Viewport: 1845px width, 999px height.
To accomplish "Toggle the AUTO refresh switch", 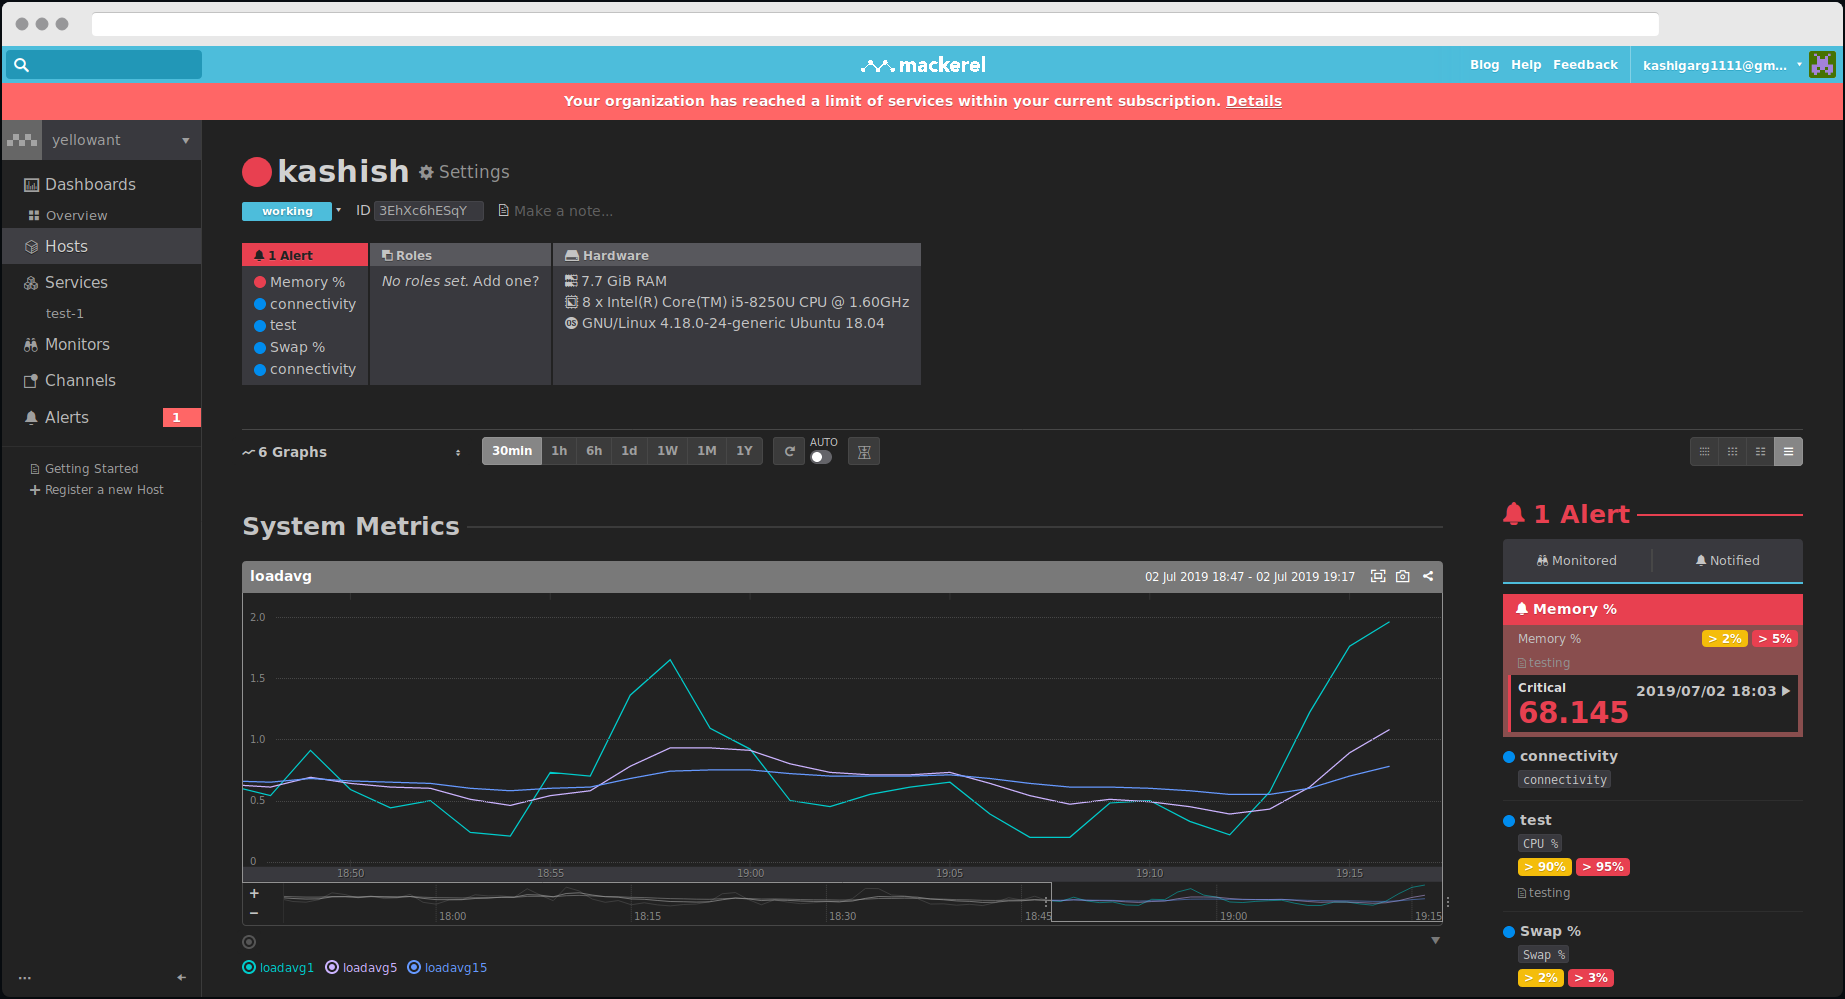I will click(x=821, y=457).
